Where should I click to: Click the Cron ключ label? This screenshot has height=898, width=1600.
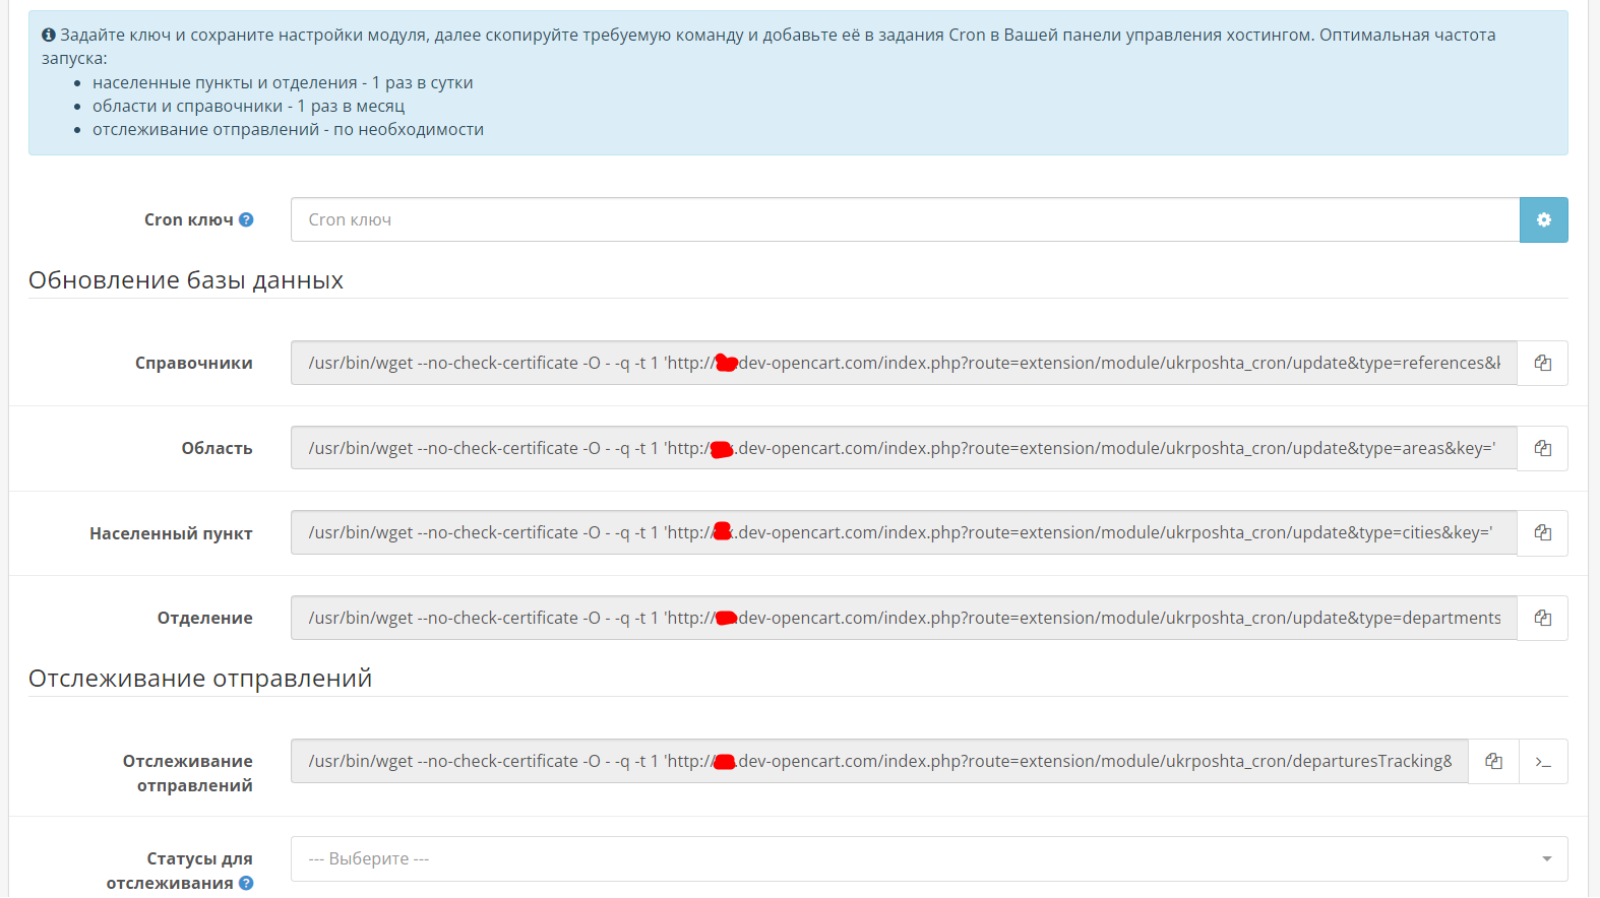(189, 220)
